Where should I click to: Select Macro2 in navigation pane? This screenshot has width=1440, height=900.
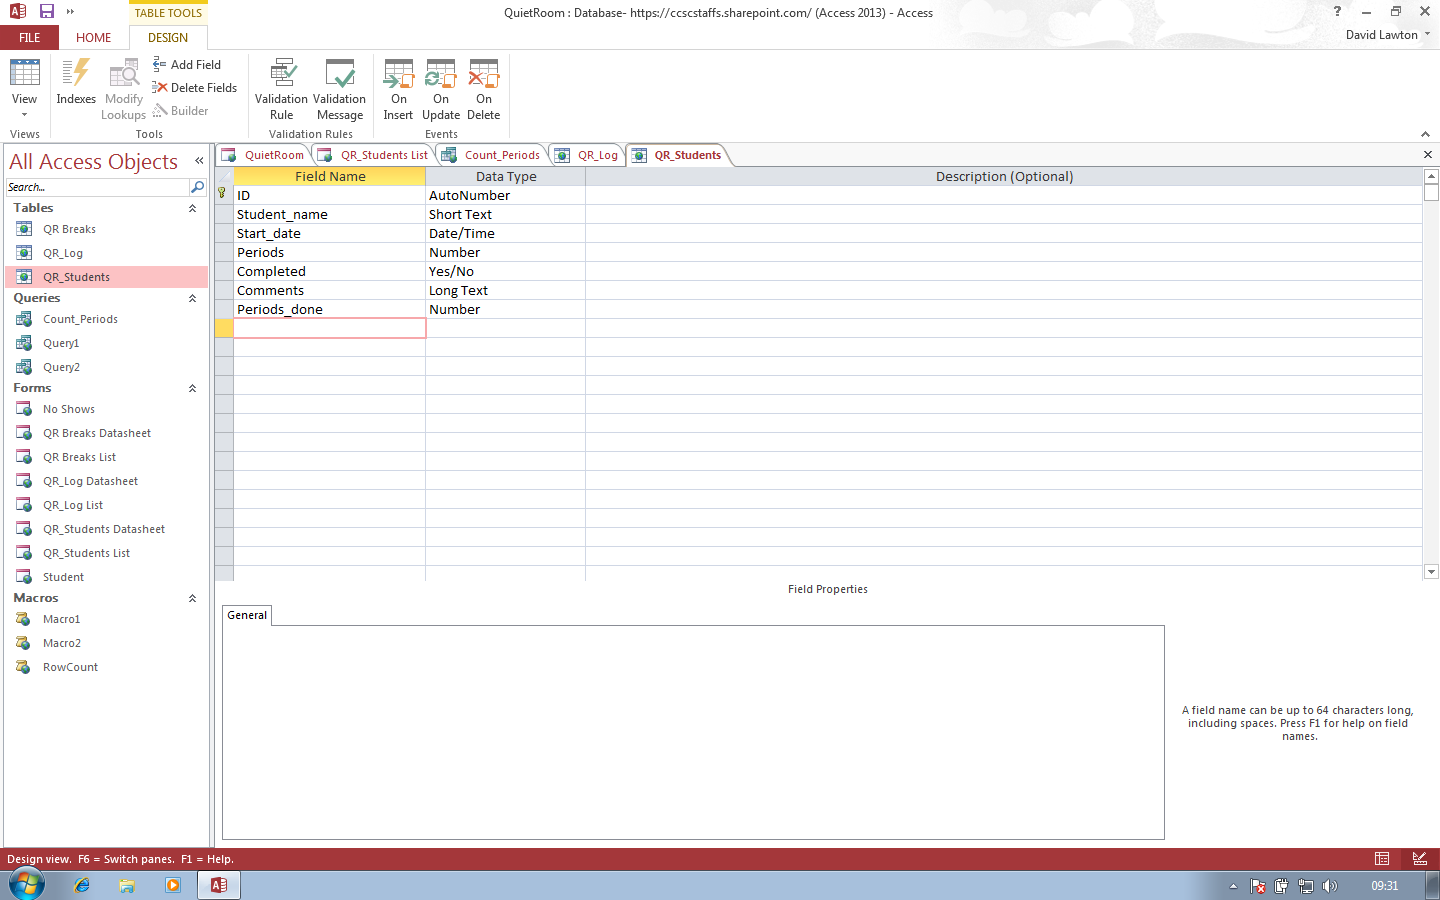click(106, 643)
